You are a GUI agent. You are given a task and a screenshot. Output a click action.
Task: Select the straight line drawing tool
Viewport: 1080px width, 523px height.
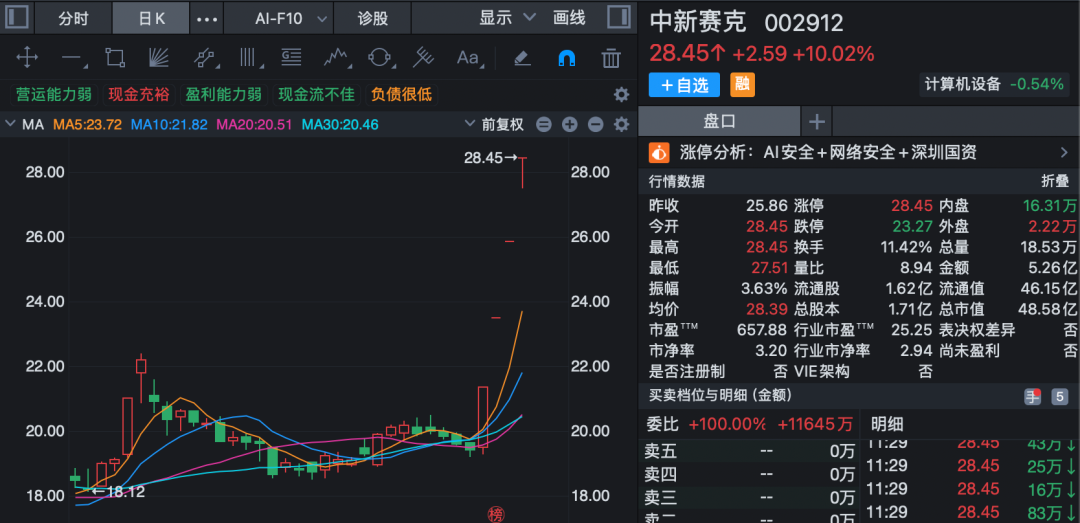click(72, 58)
